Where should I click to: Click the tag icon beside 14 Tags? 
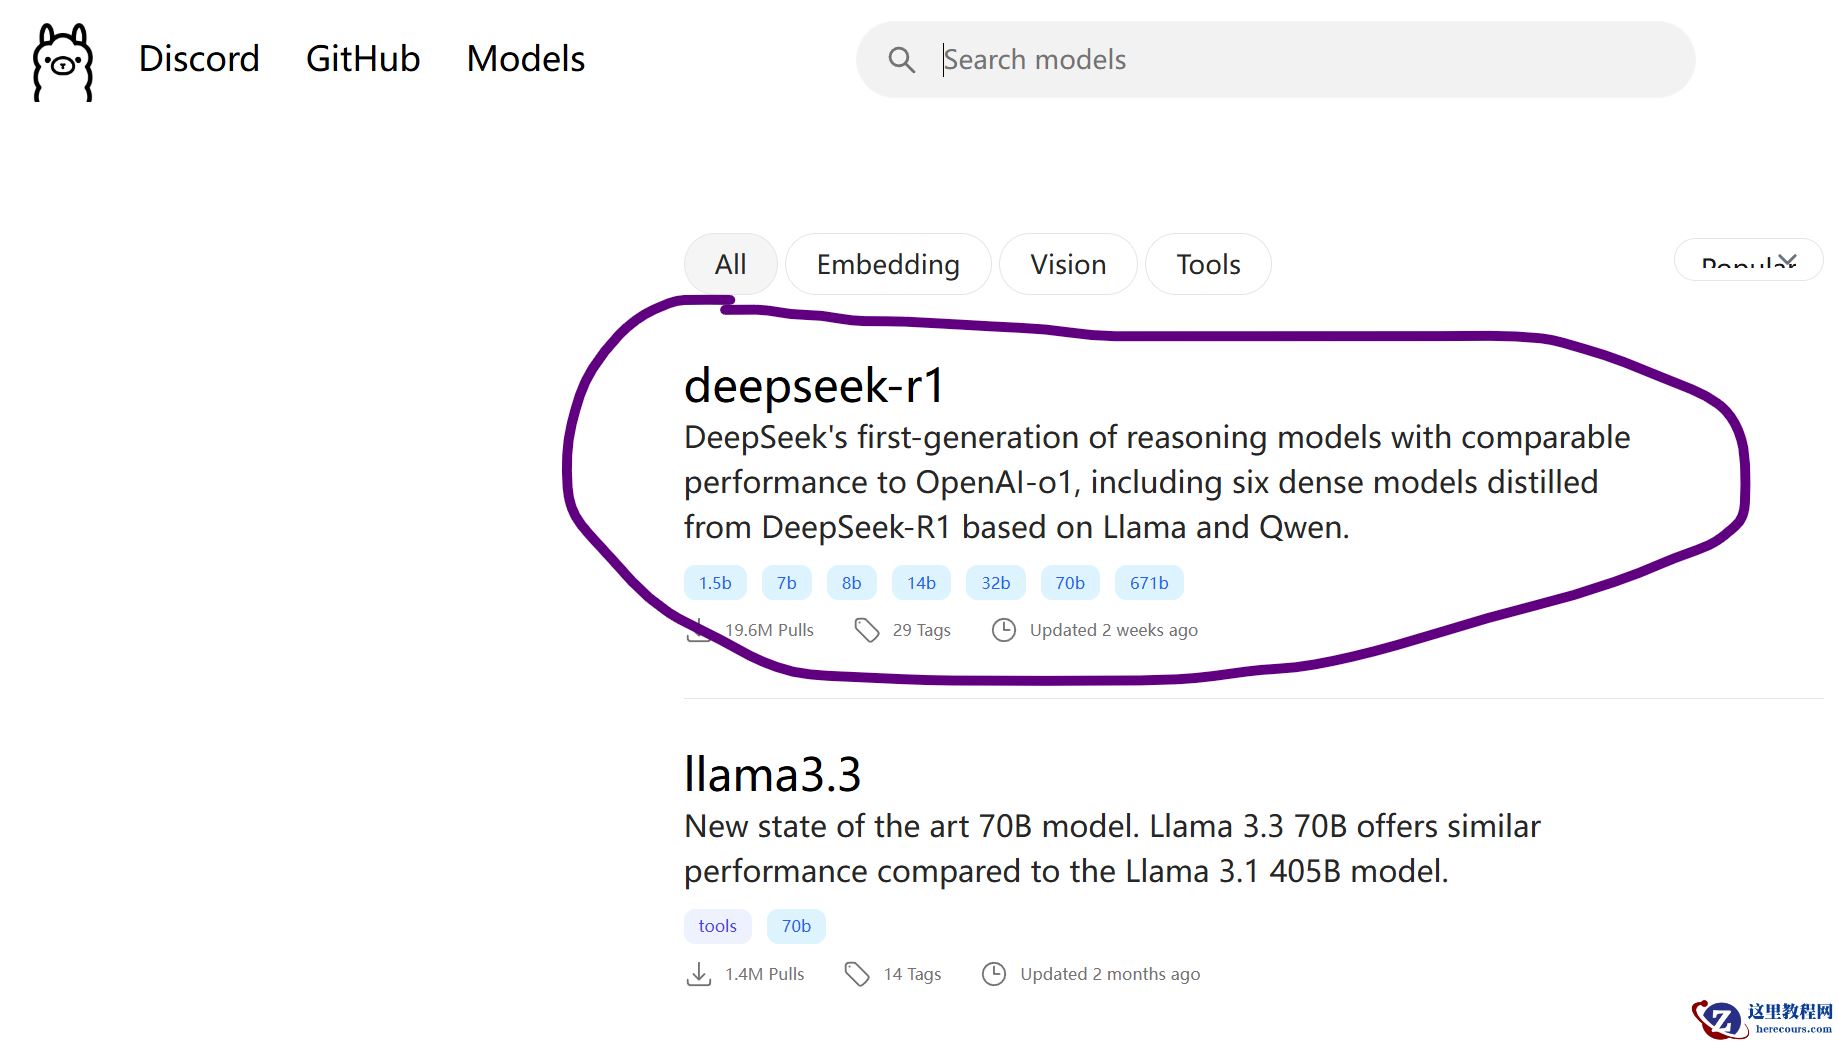(x=857, y=974)
